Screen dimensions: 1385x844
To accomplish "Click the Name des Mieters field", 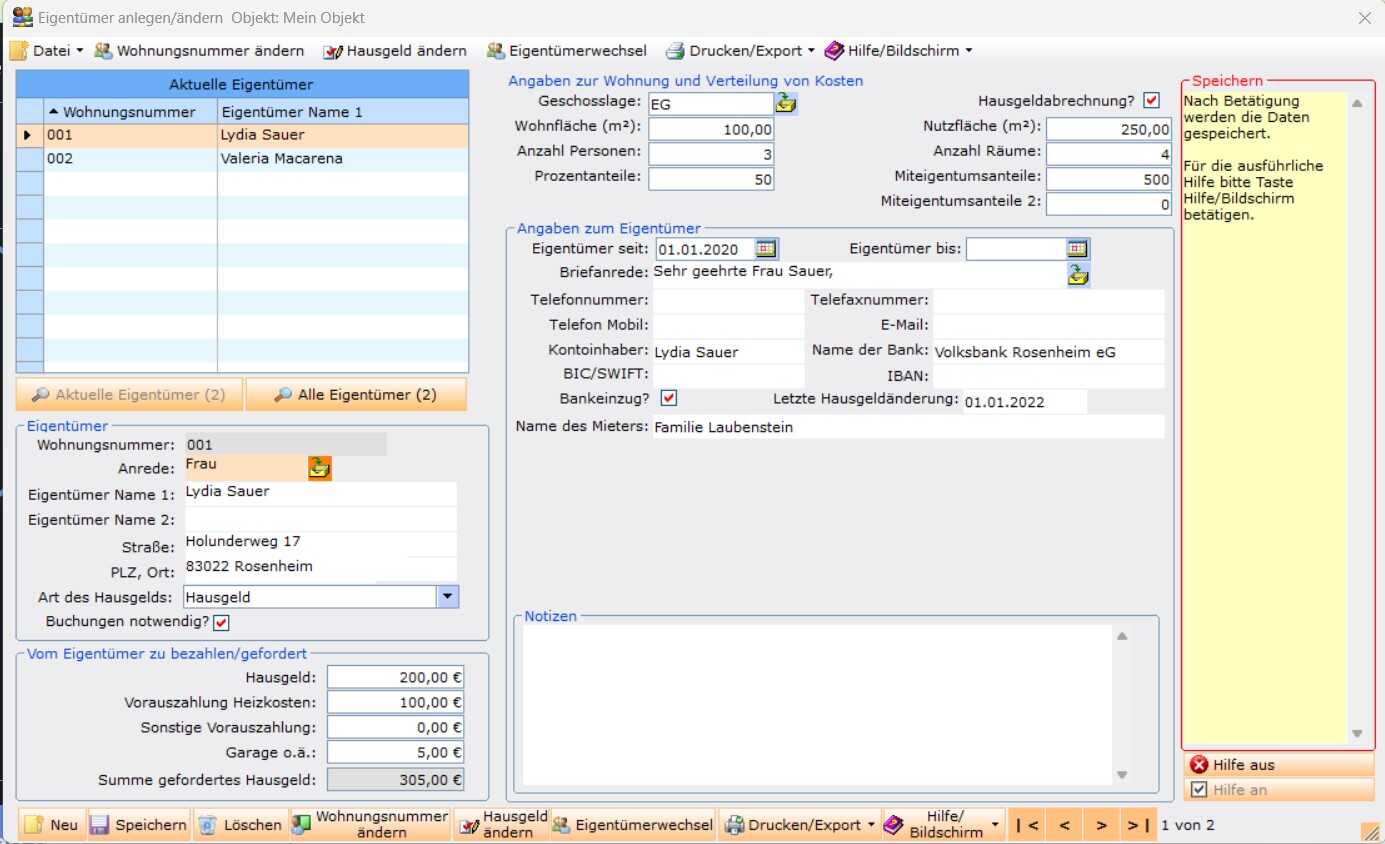I will pyautogui.click(x=908, y=427).
